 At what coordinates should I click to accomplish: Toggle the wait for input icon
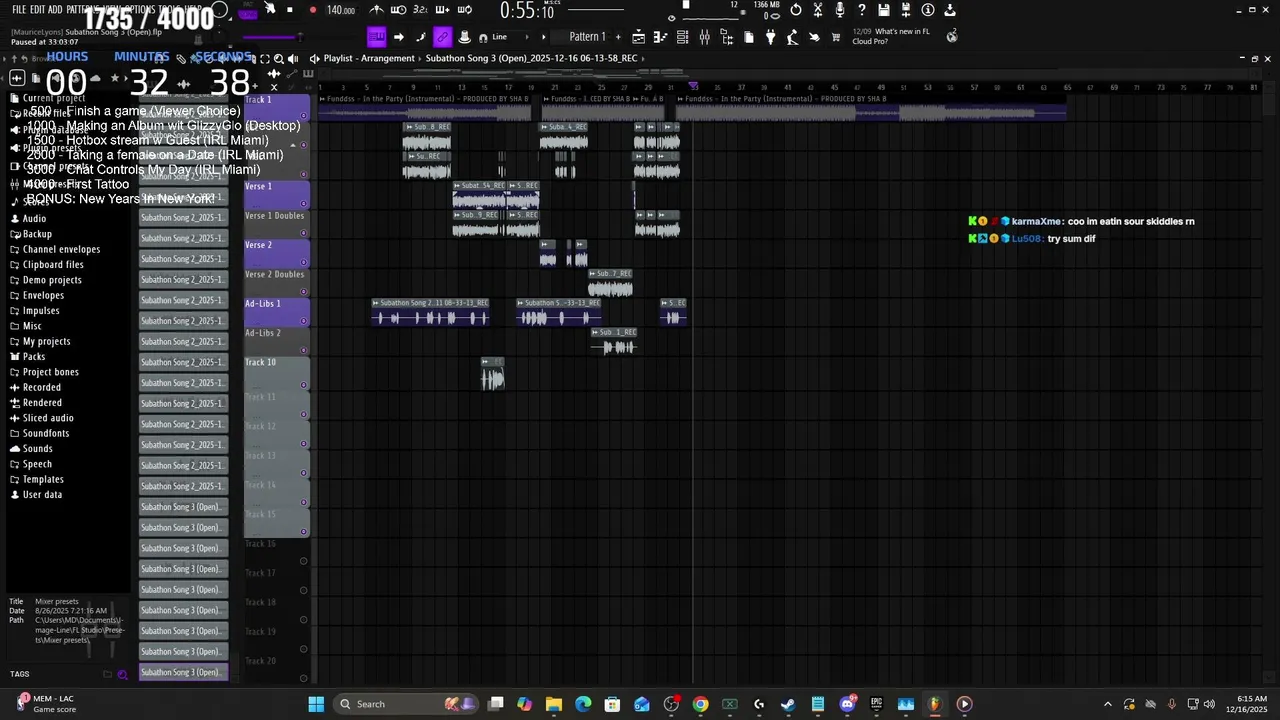click(x=398, y=10)
